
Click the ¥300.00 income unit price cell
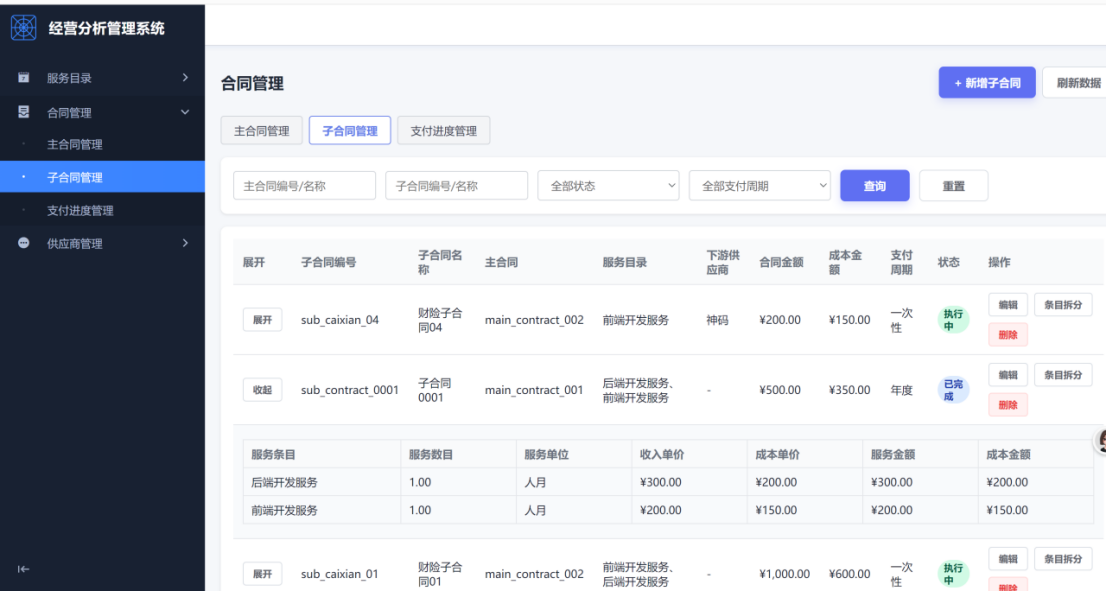click(x=660, y=482)
